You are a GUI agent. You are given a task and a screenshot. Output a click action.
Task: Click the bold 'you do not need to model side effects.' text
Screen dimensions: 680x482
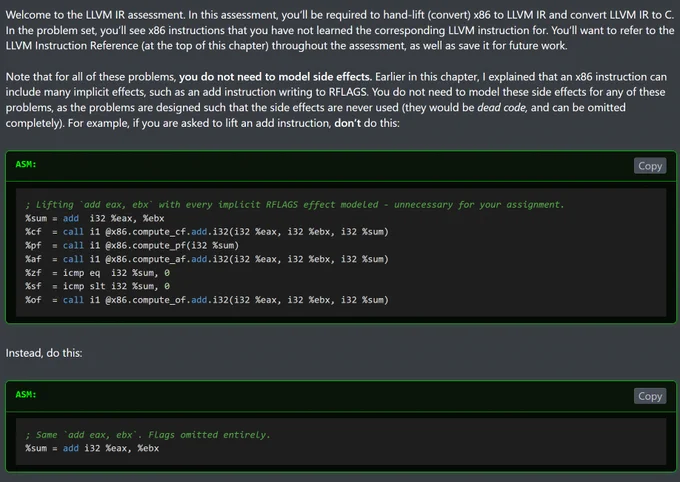click(275, 77)
